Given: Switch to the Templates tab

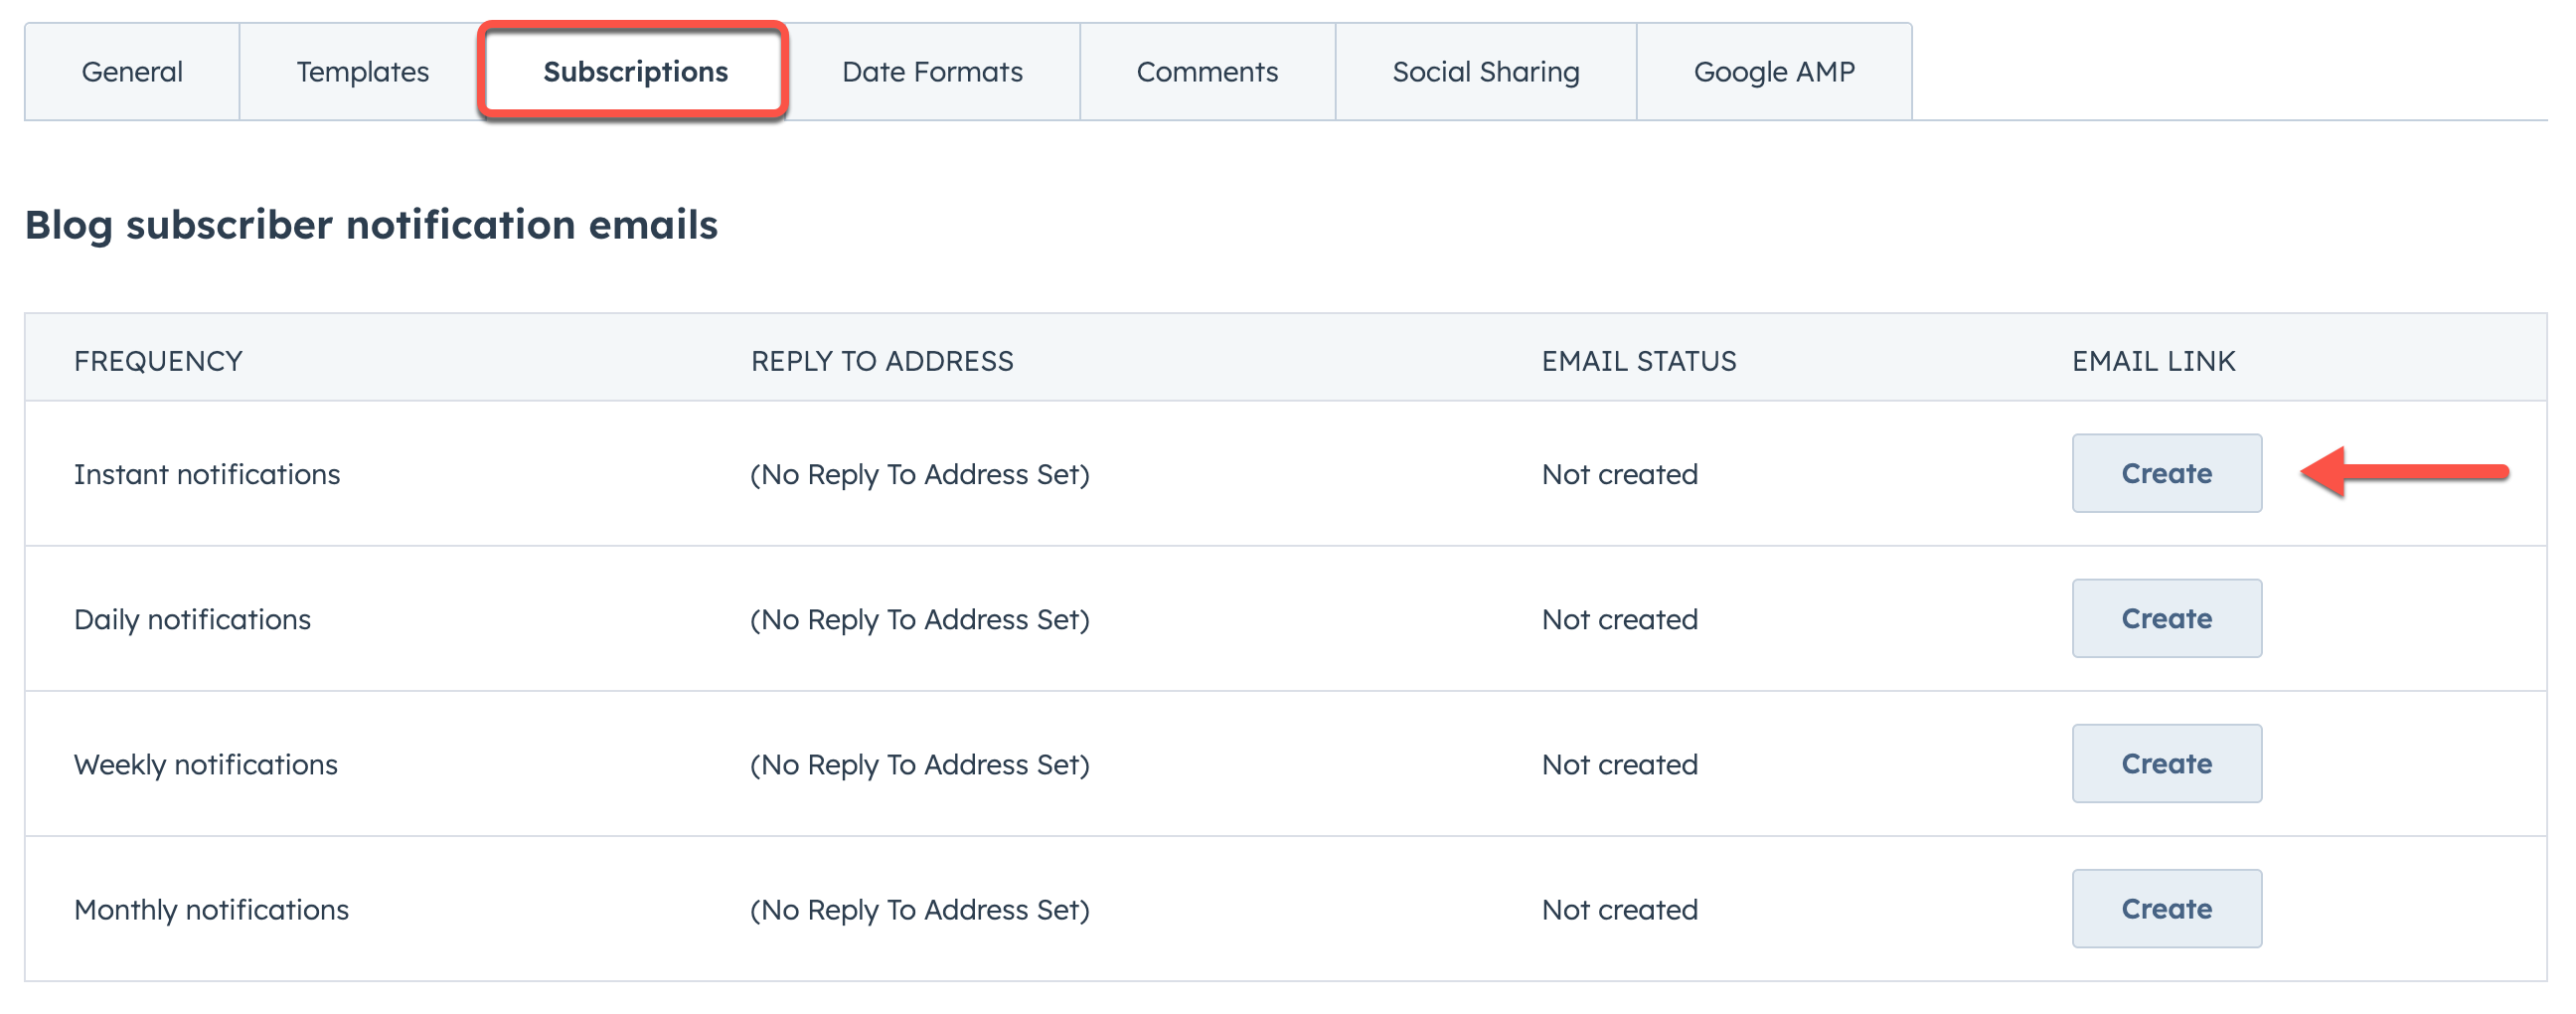Looking at the screenshot, I should [362, 72].
